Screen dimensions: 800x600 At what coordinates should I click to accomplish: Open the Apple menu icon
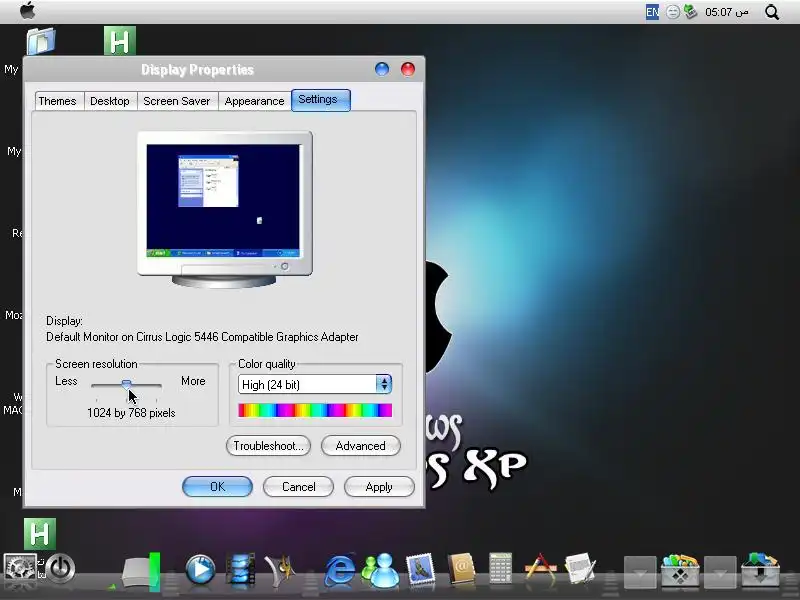point(28,11)
